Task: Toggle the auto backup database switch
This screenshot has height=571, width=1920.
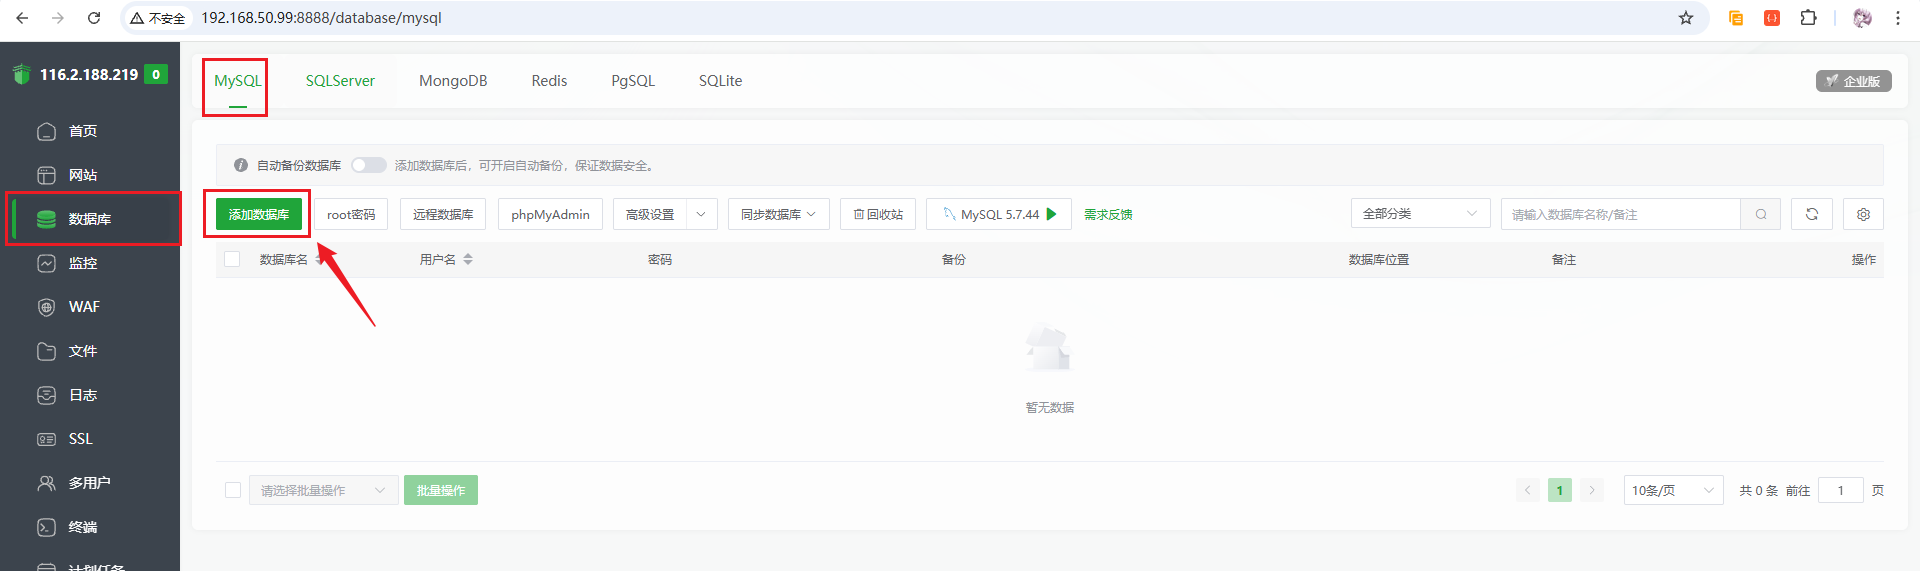Action: (368, 165)
